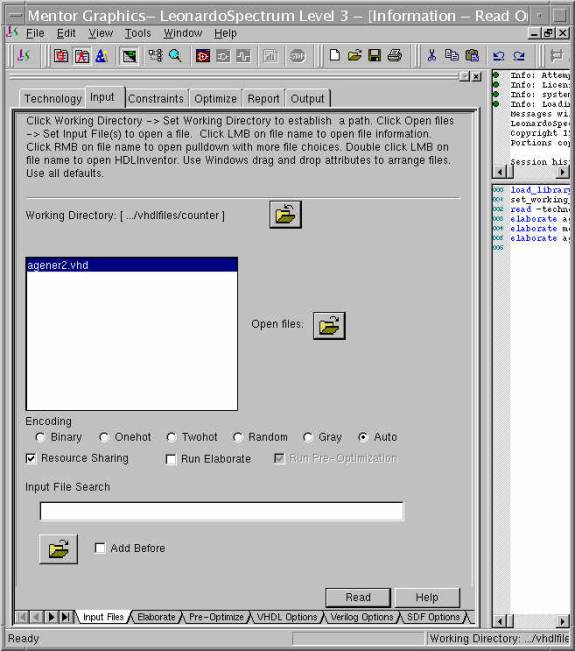Uncheck the Resource Sharing checkbox
Screen dimensions: 575x651
pos(31,458)
